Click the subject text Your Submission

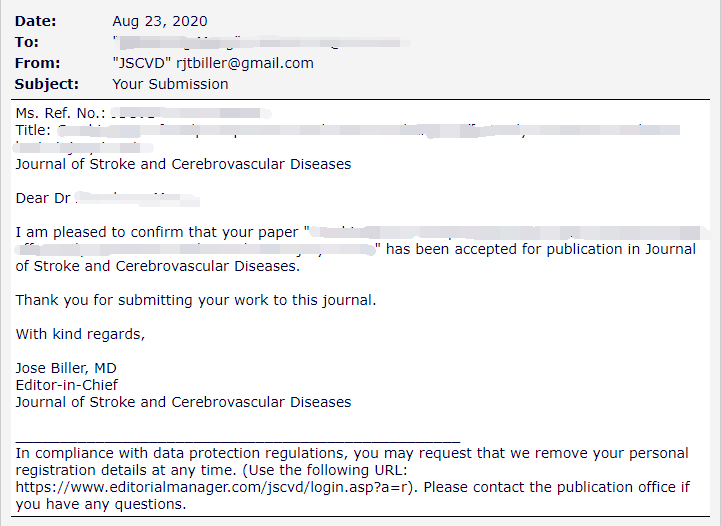171,84
